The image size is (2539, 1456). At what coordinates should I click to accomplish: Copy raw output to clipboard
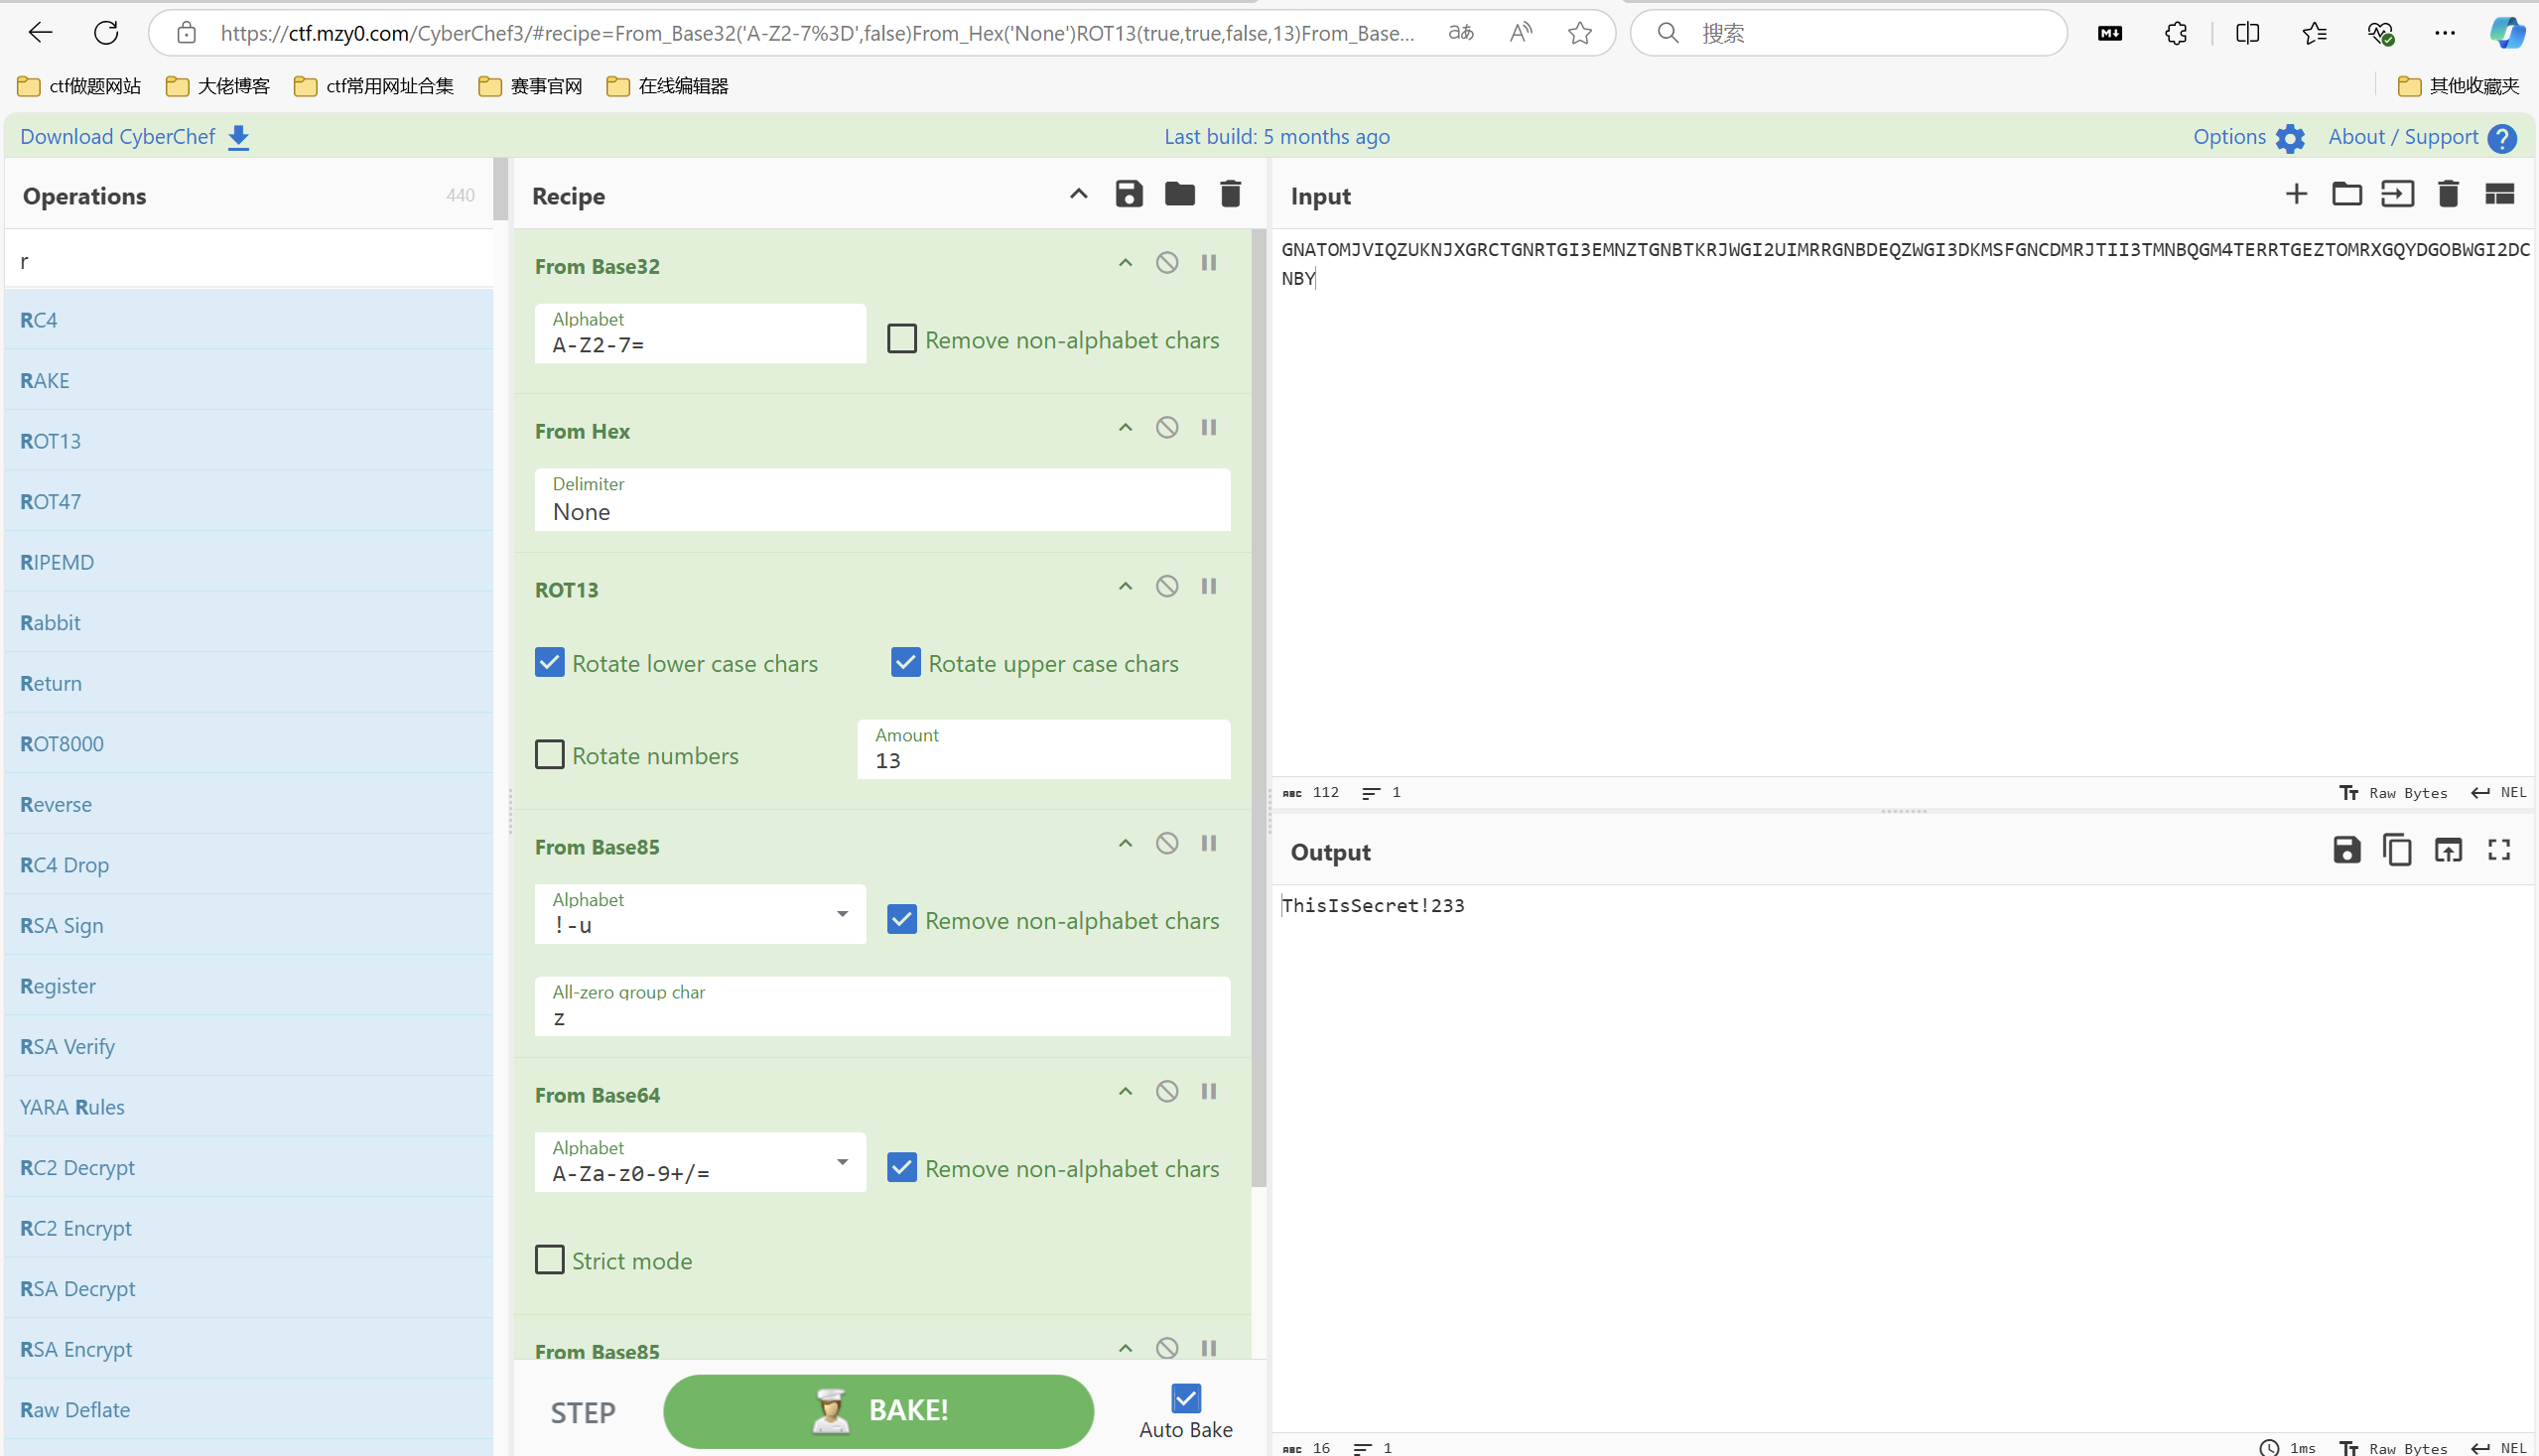pyautogui.click(x=2397, y=850)
